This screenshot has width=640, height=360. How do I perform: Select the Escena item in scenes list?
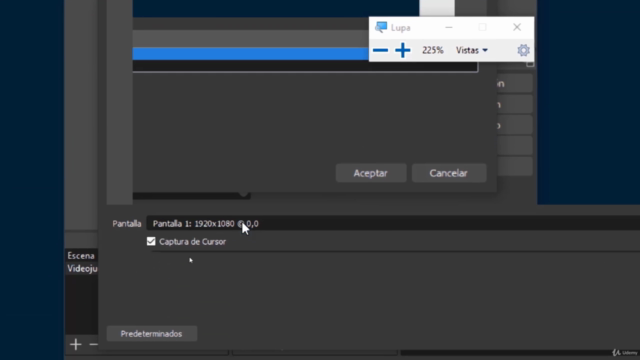(x=81, y=256)
